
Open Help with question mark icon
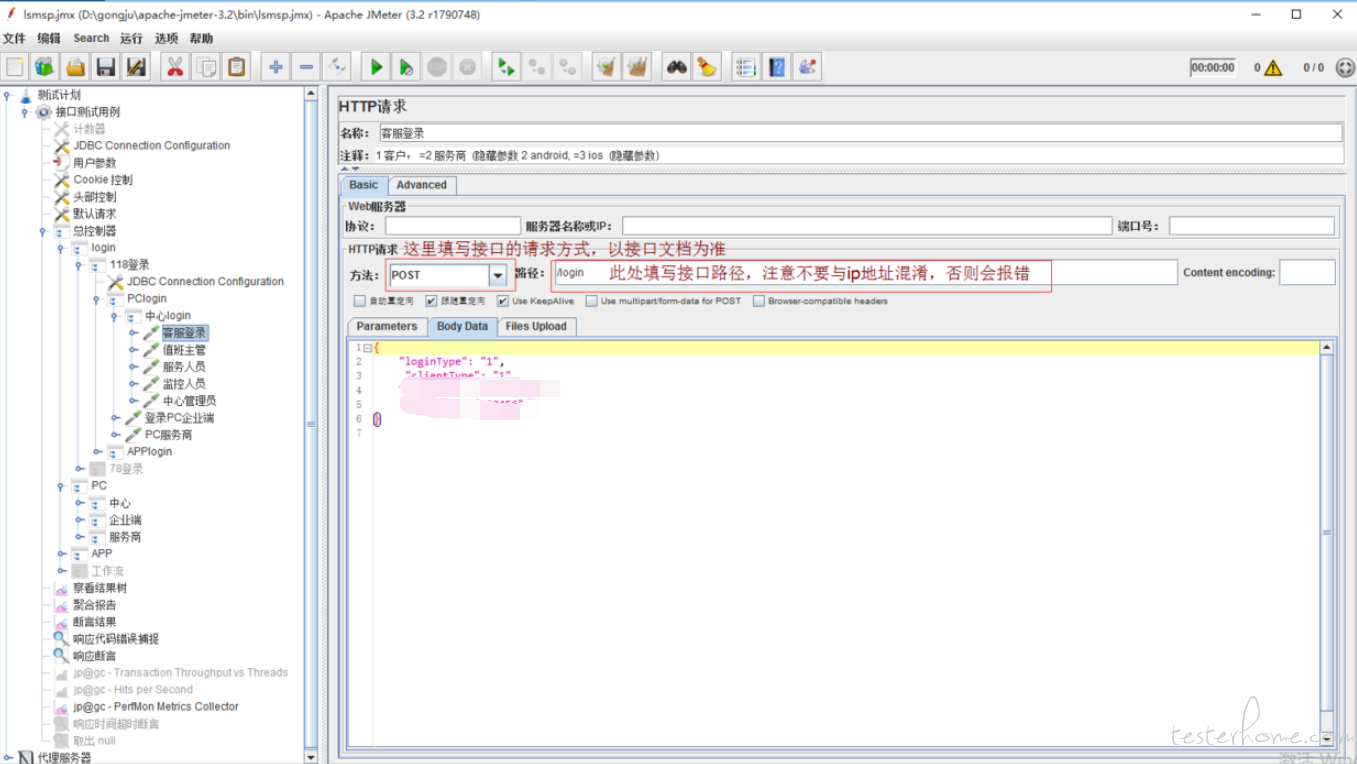(776, 67)
